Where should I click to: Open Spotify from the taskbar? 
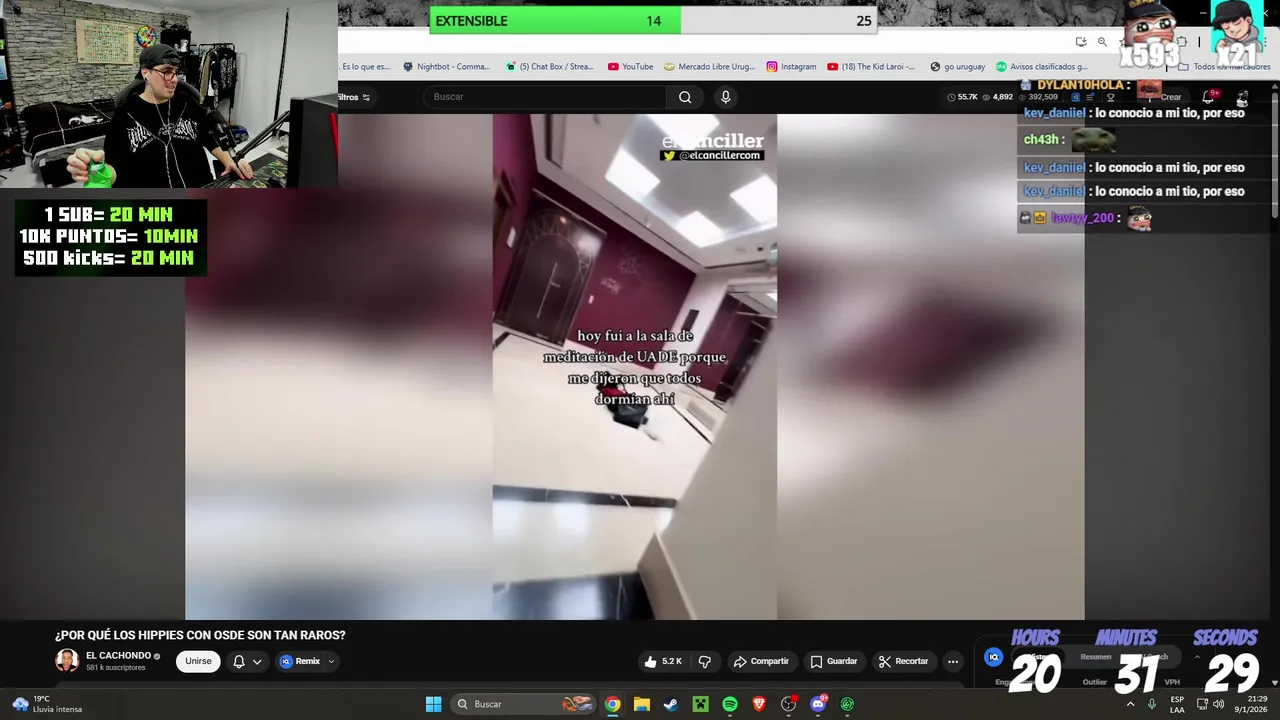pyautogui.click(x=730, y=704)
